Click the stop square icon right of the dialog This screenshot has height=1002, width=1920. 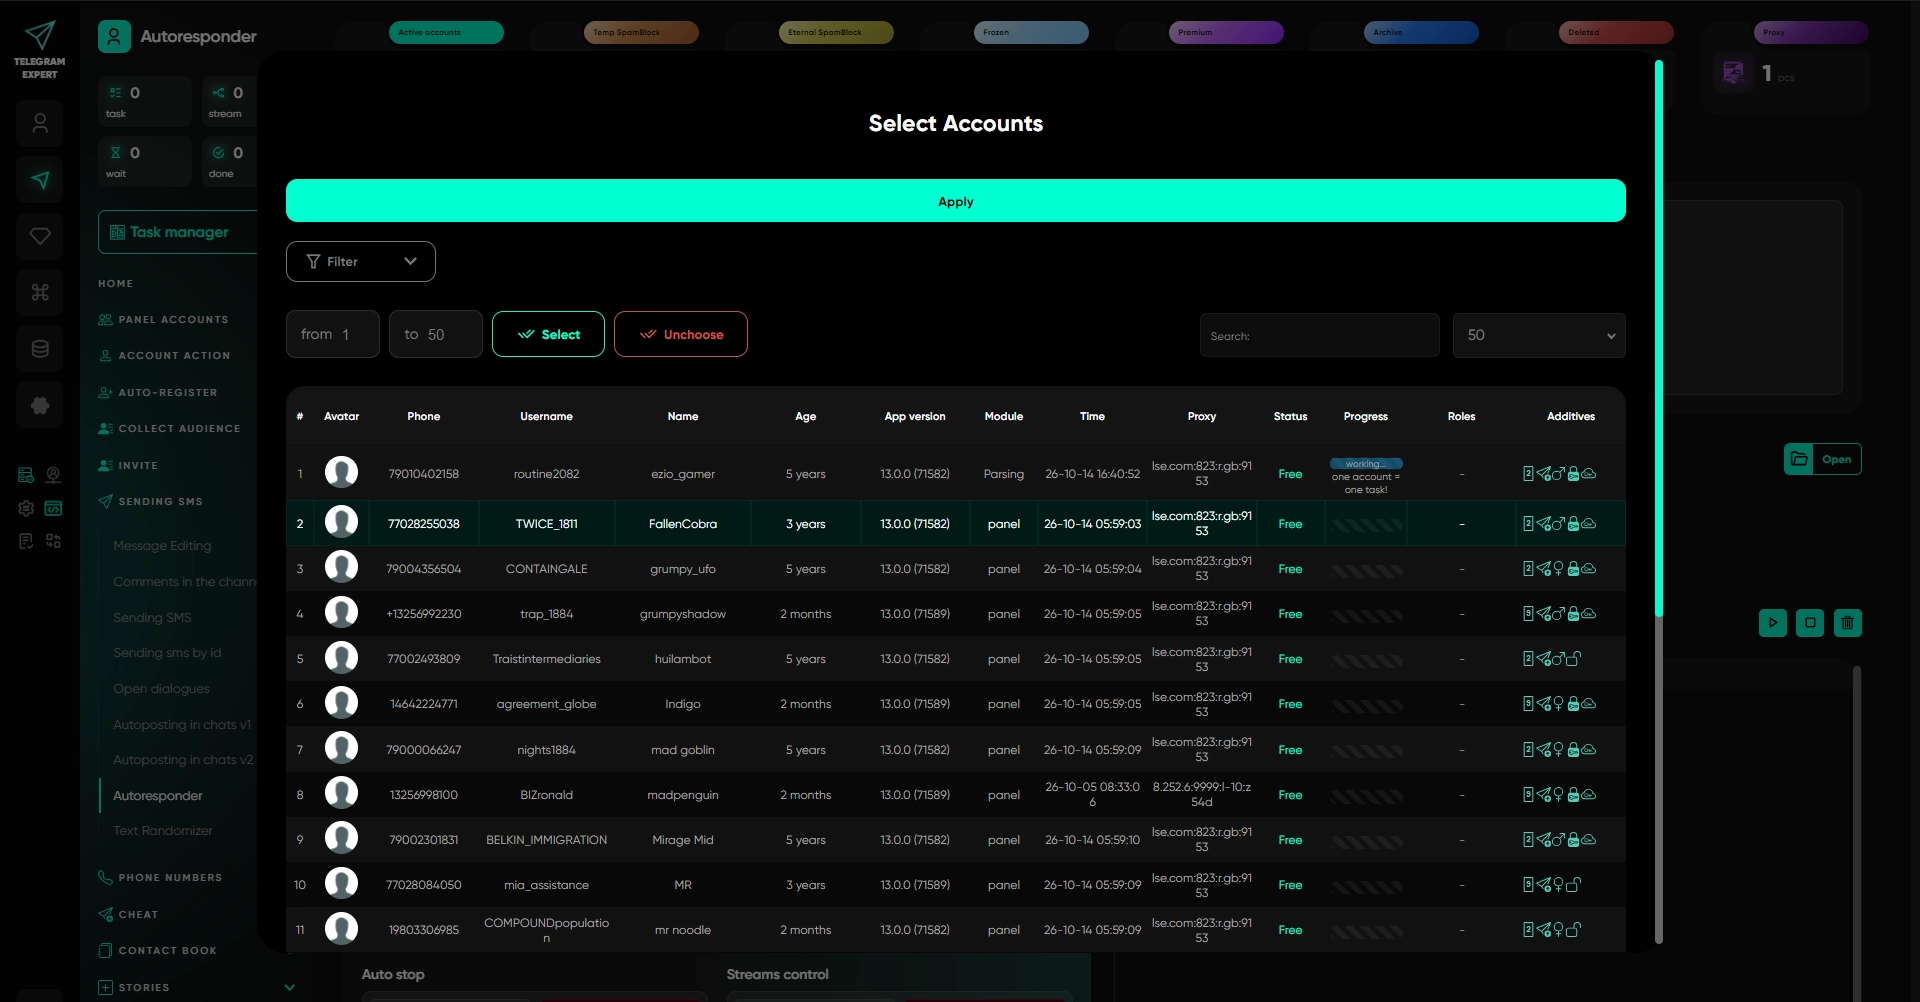click(x=1810, y=623)
